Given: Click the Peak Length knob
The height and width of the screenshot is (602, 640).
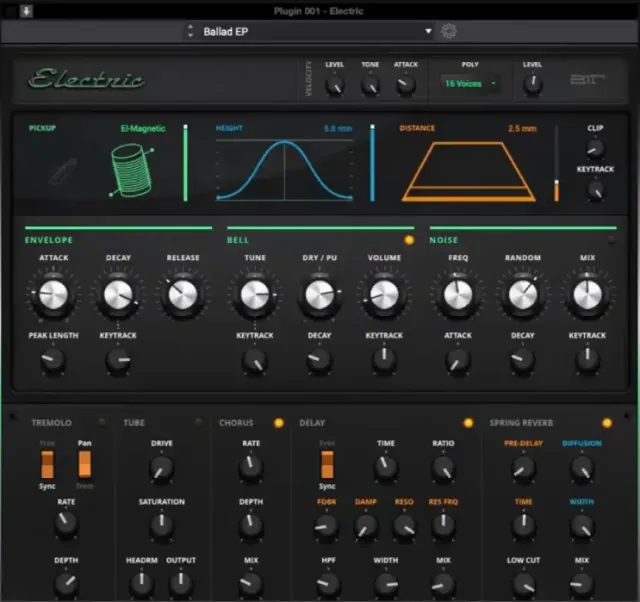Looking at the screenshot, I should point(53,360).
